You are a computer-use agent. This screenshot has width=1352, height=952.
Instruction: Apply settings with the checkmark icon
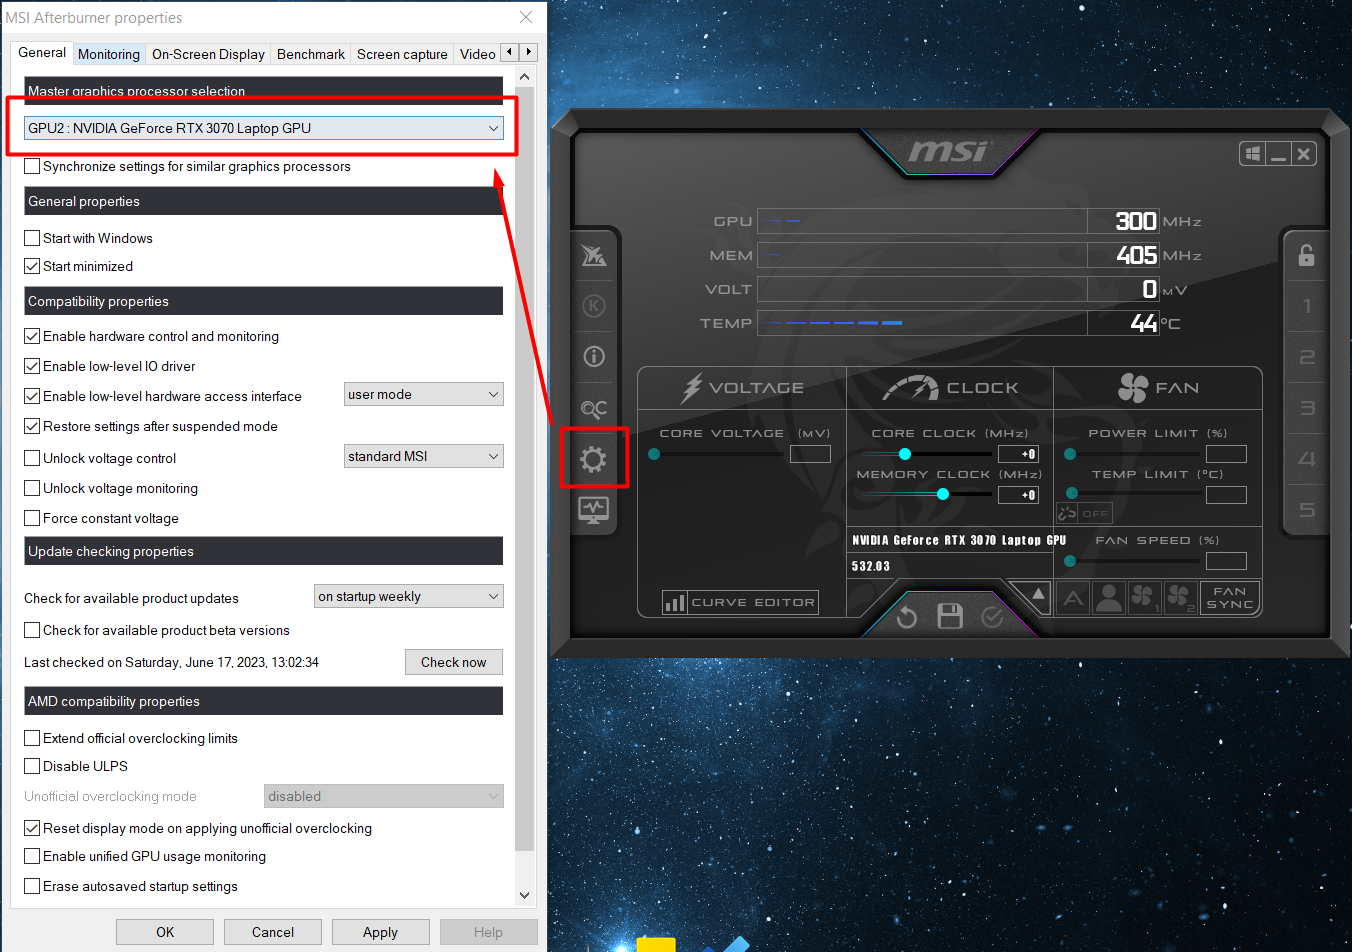[992, 617]
